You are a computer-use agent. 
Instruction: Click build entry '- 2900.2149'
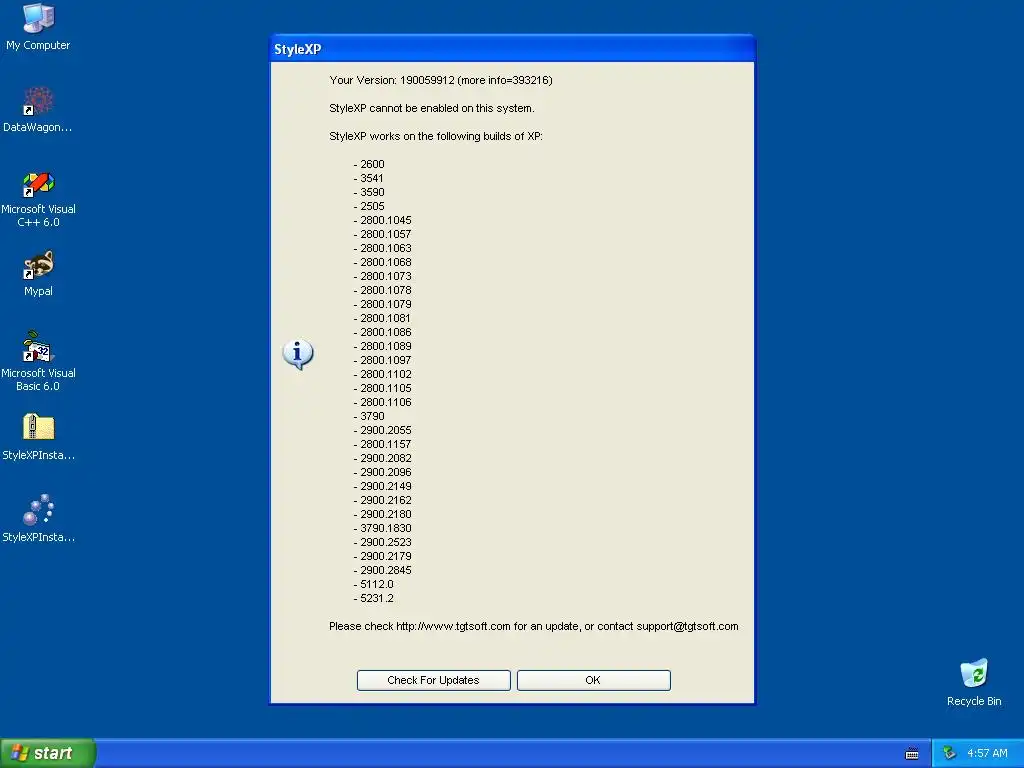(x=383, y=487)
